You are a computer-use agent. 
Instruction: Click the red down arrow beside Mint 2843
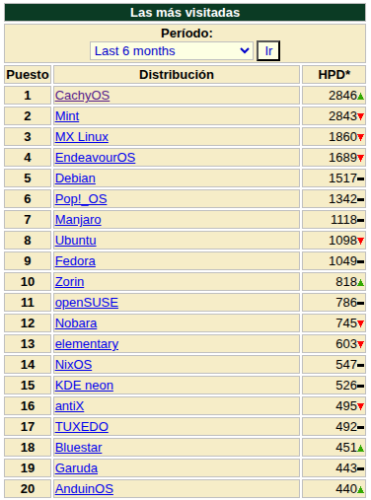click(x=360, y=117)
